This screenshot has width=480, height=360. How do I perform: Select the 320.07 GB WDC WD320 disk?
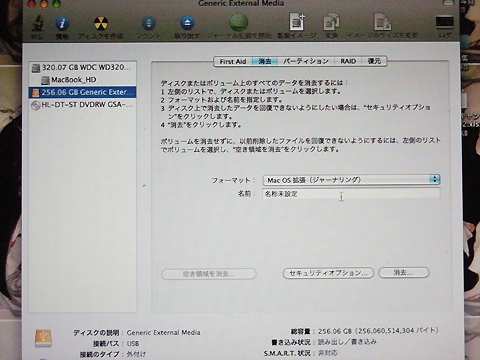[x=82, y=67]
